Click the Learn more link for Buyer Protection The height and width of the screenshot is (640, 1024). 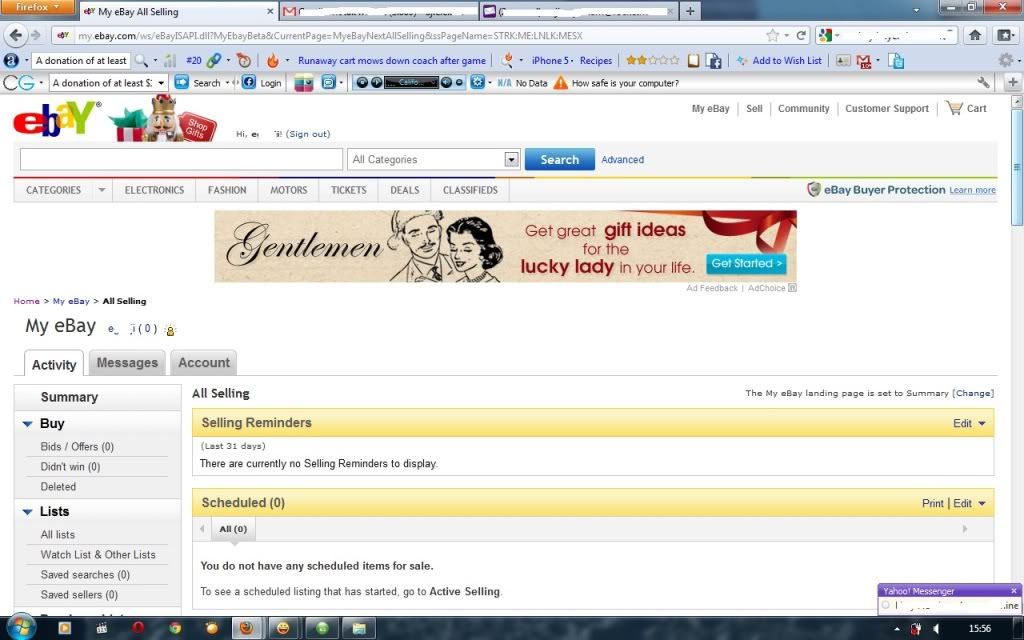coord(972,190)
